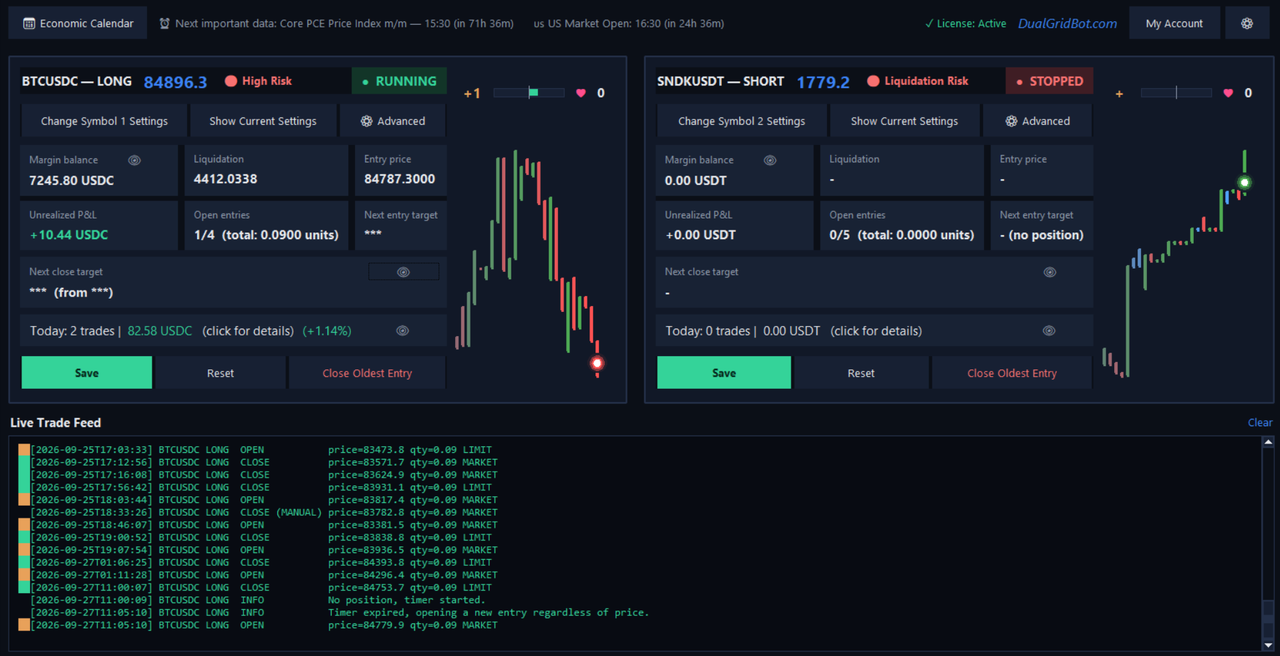The height and width of the screenshot is (656, 1280).
Task: Reset BTCUSDC settings
Action: tap(220, 373)
